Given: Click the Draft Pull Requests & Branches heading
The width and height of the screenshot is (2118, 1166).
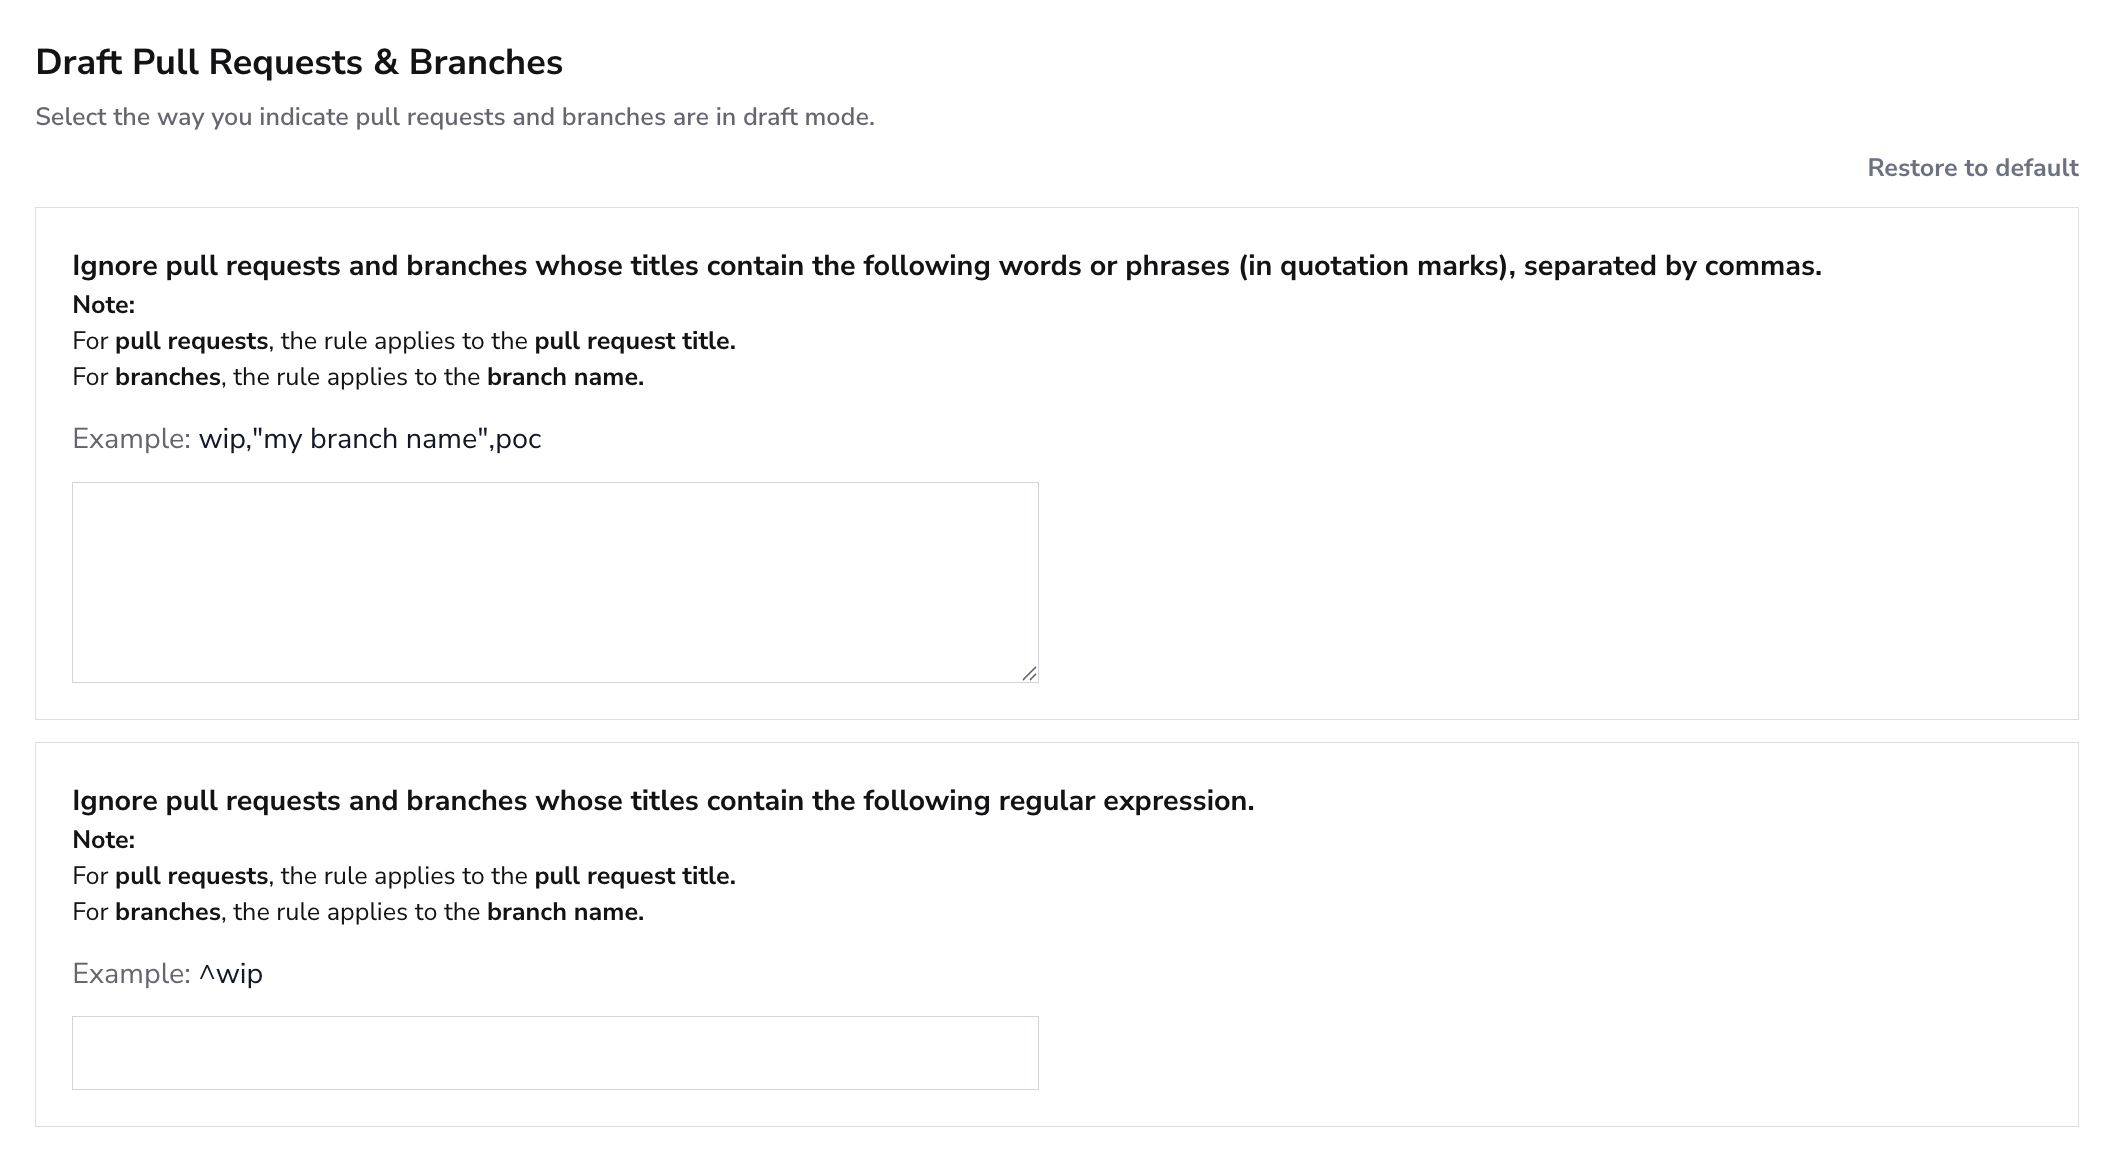Looking at the screenshot, I should (x=299, y=62).
